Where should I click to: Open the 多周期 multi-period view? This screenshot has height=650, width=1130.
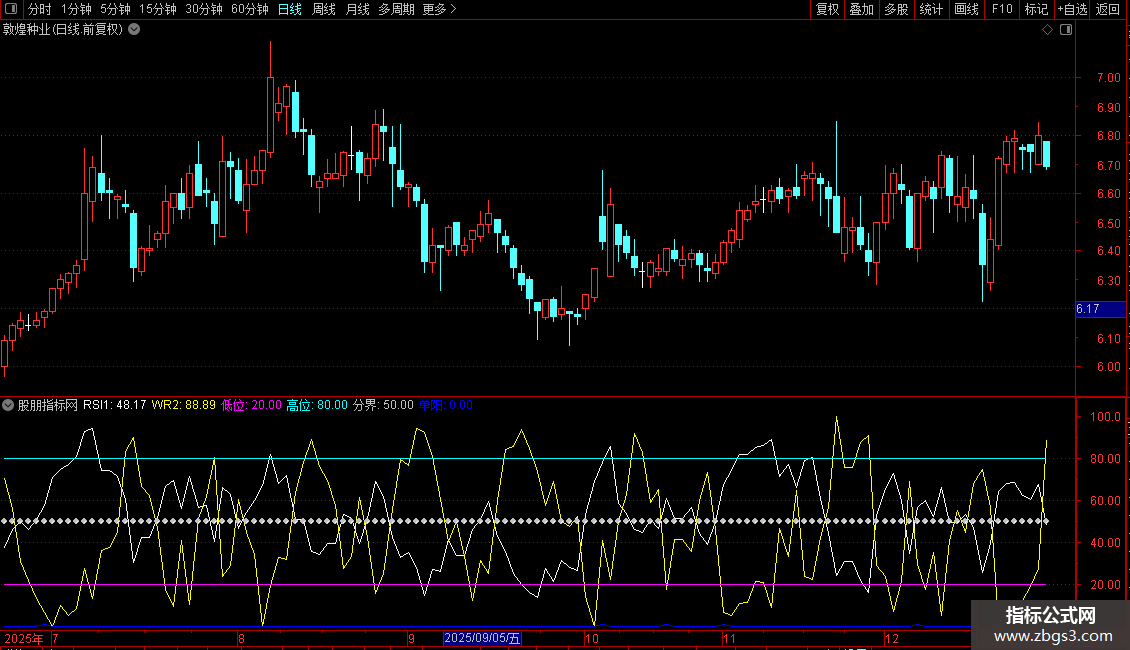[x=396, y=9]
